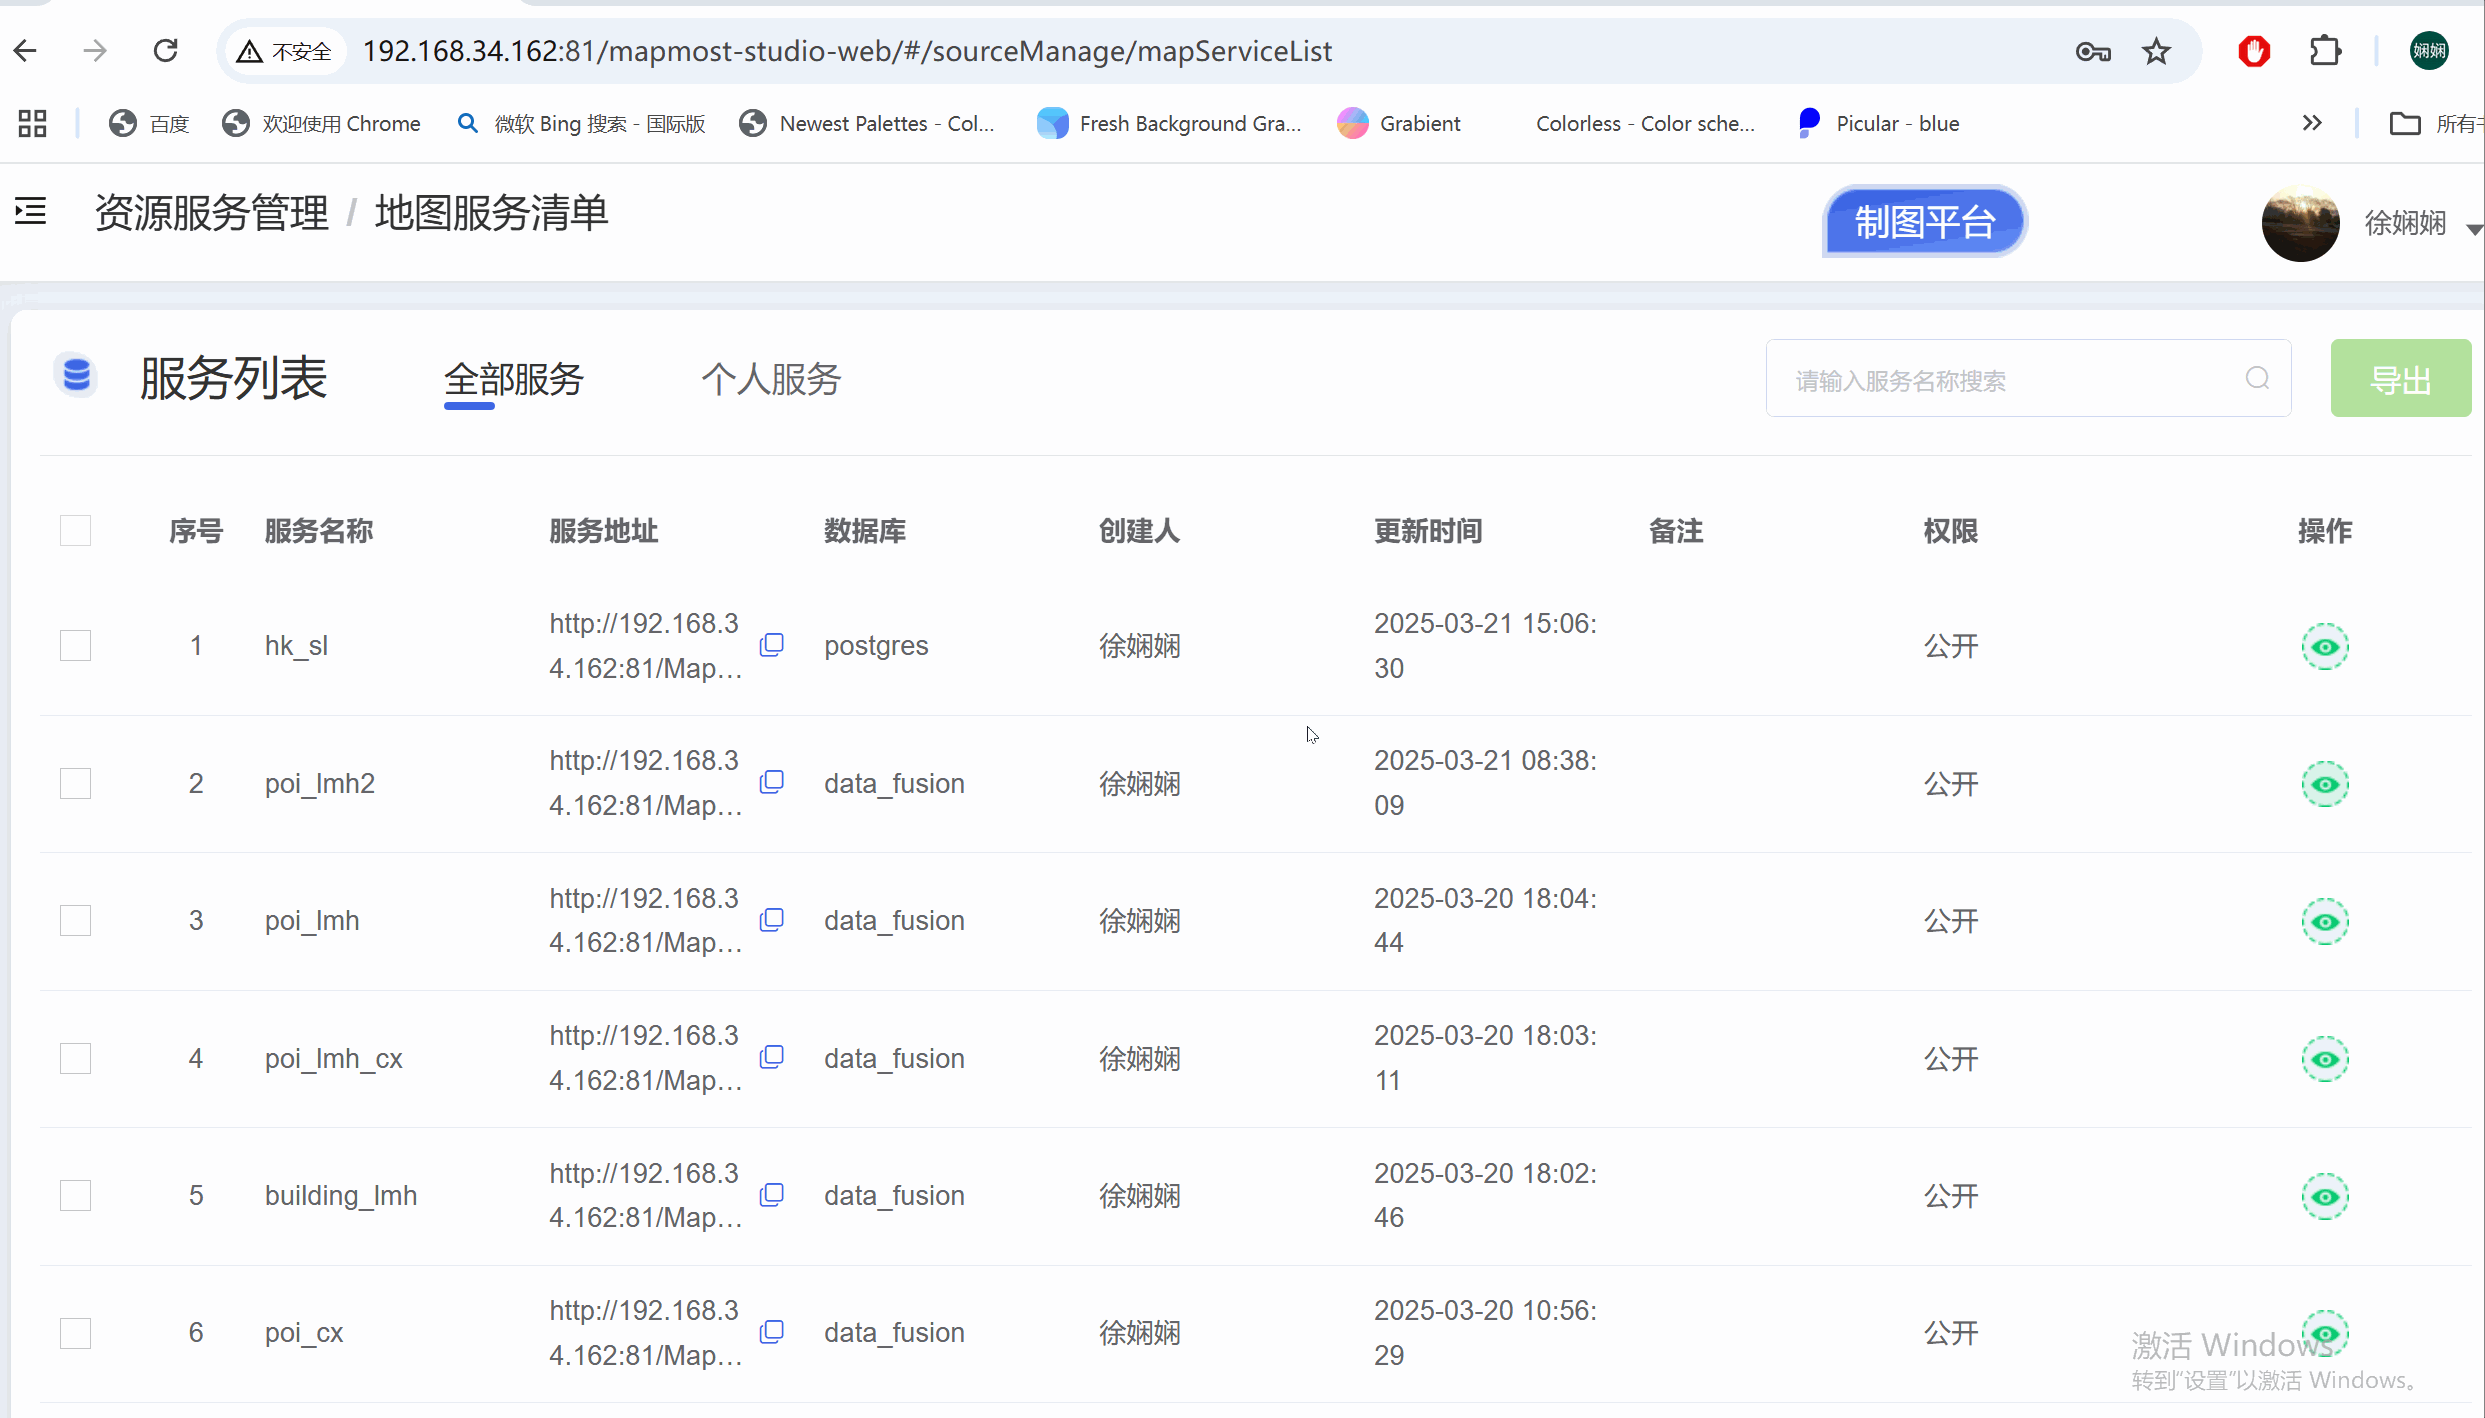The width and height of the screenshot is (2485, 1418).
Task: Copy the hk_sl service address
Action: point(772,644)
